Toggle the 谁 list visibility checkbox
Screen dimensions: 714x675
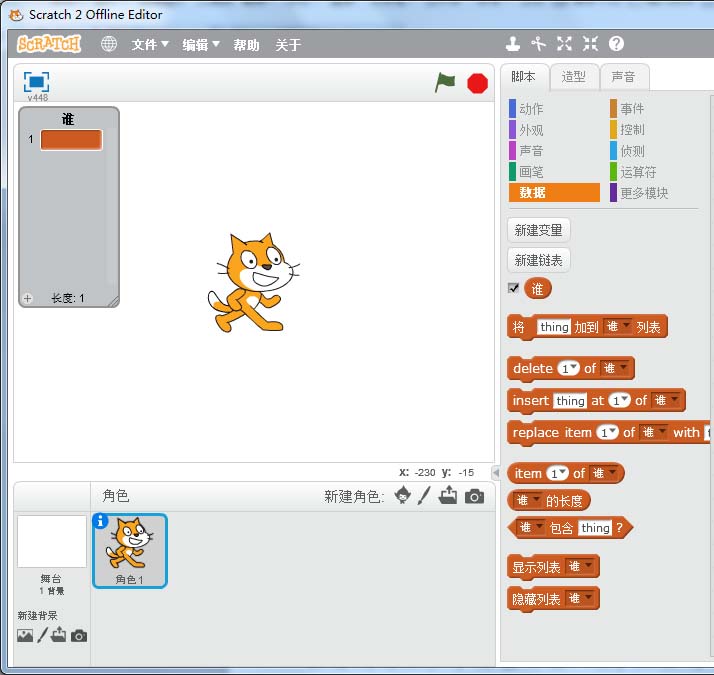[513, 288]
